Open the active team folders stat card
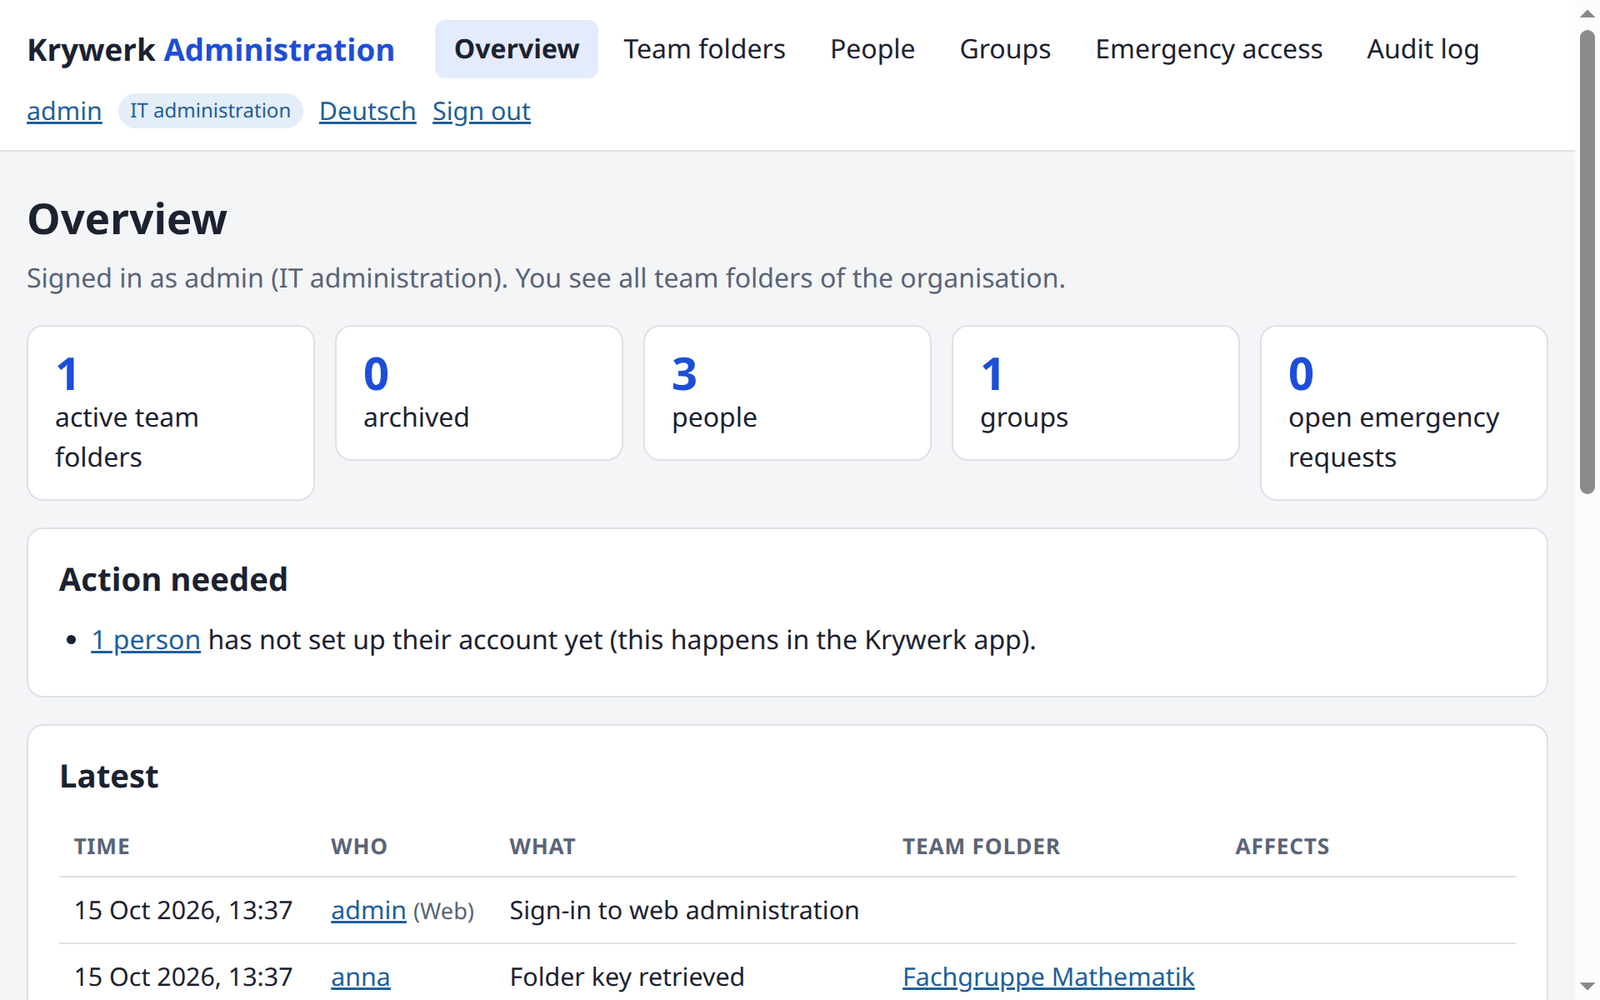This screenshot has height=1000, width=1600. click(171, 413)
